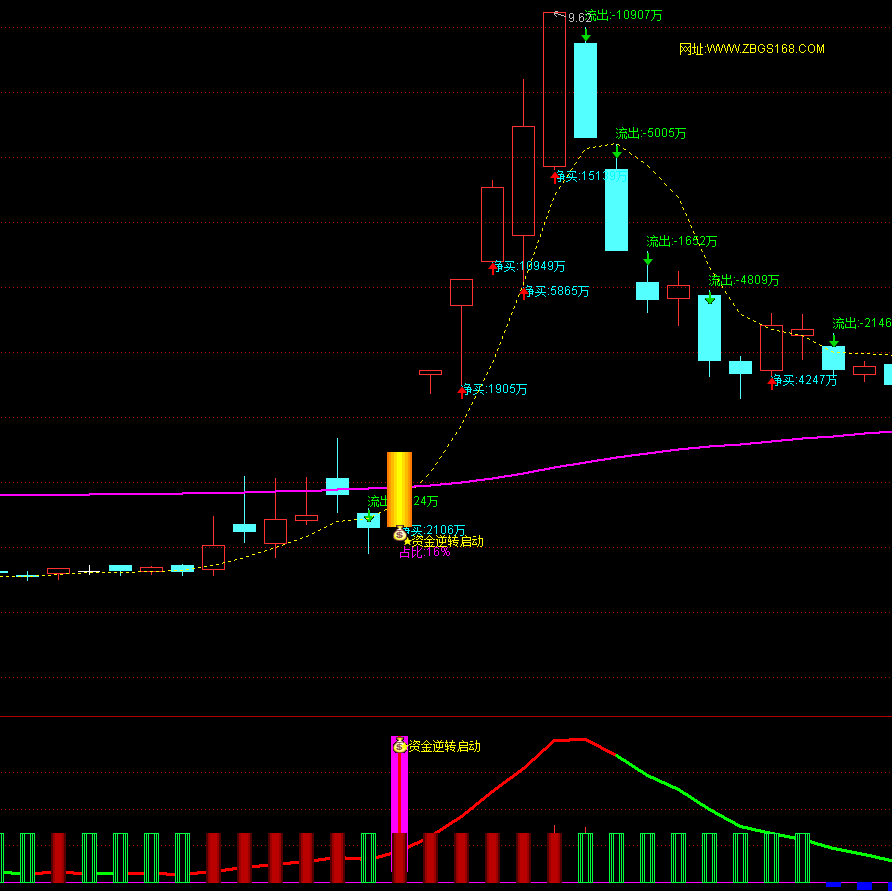The image size is (892, 891).
Task: Click the peak of the red indicator line
Action: click(x=570, y=740)
